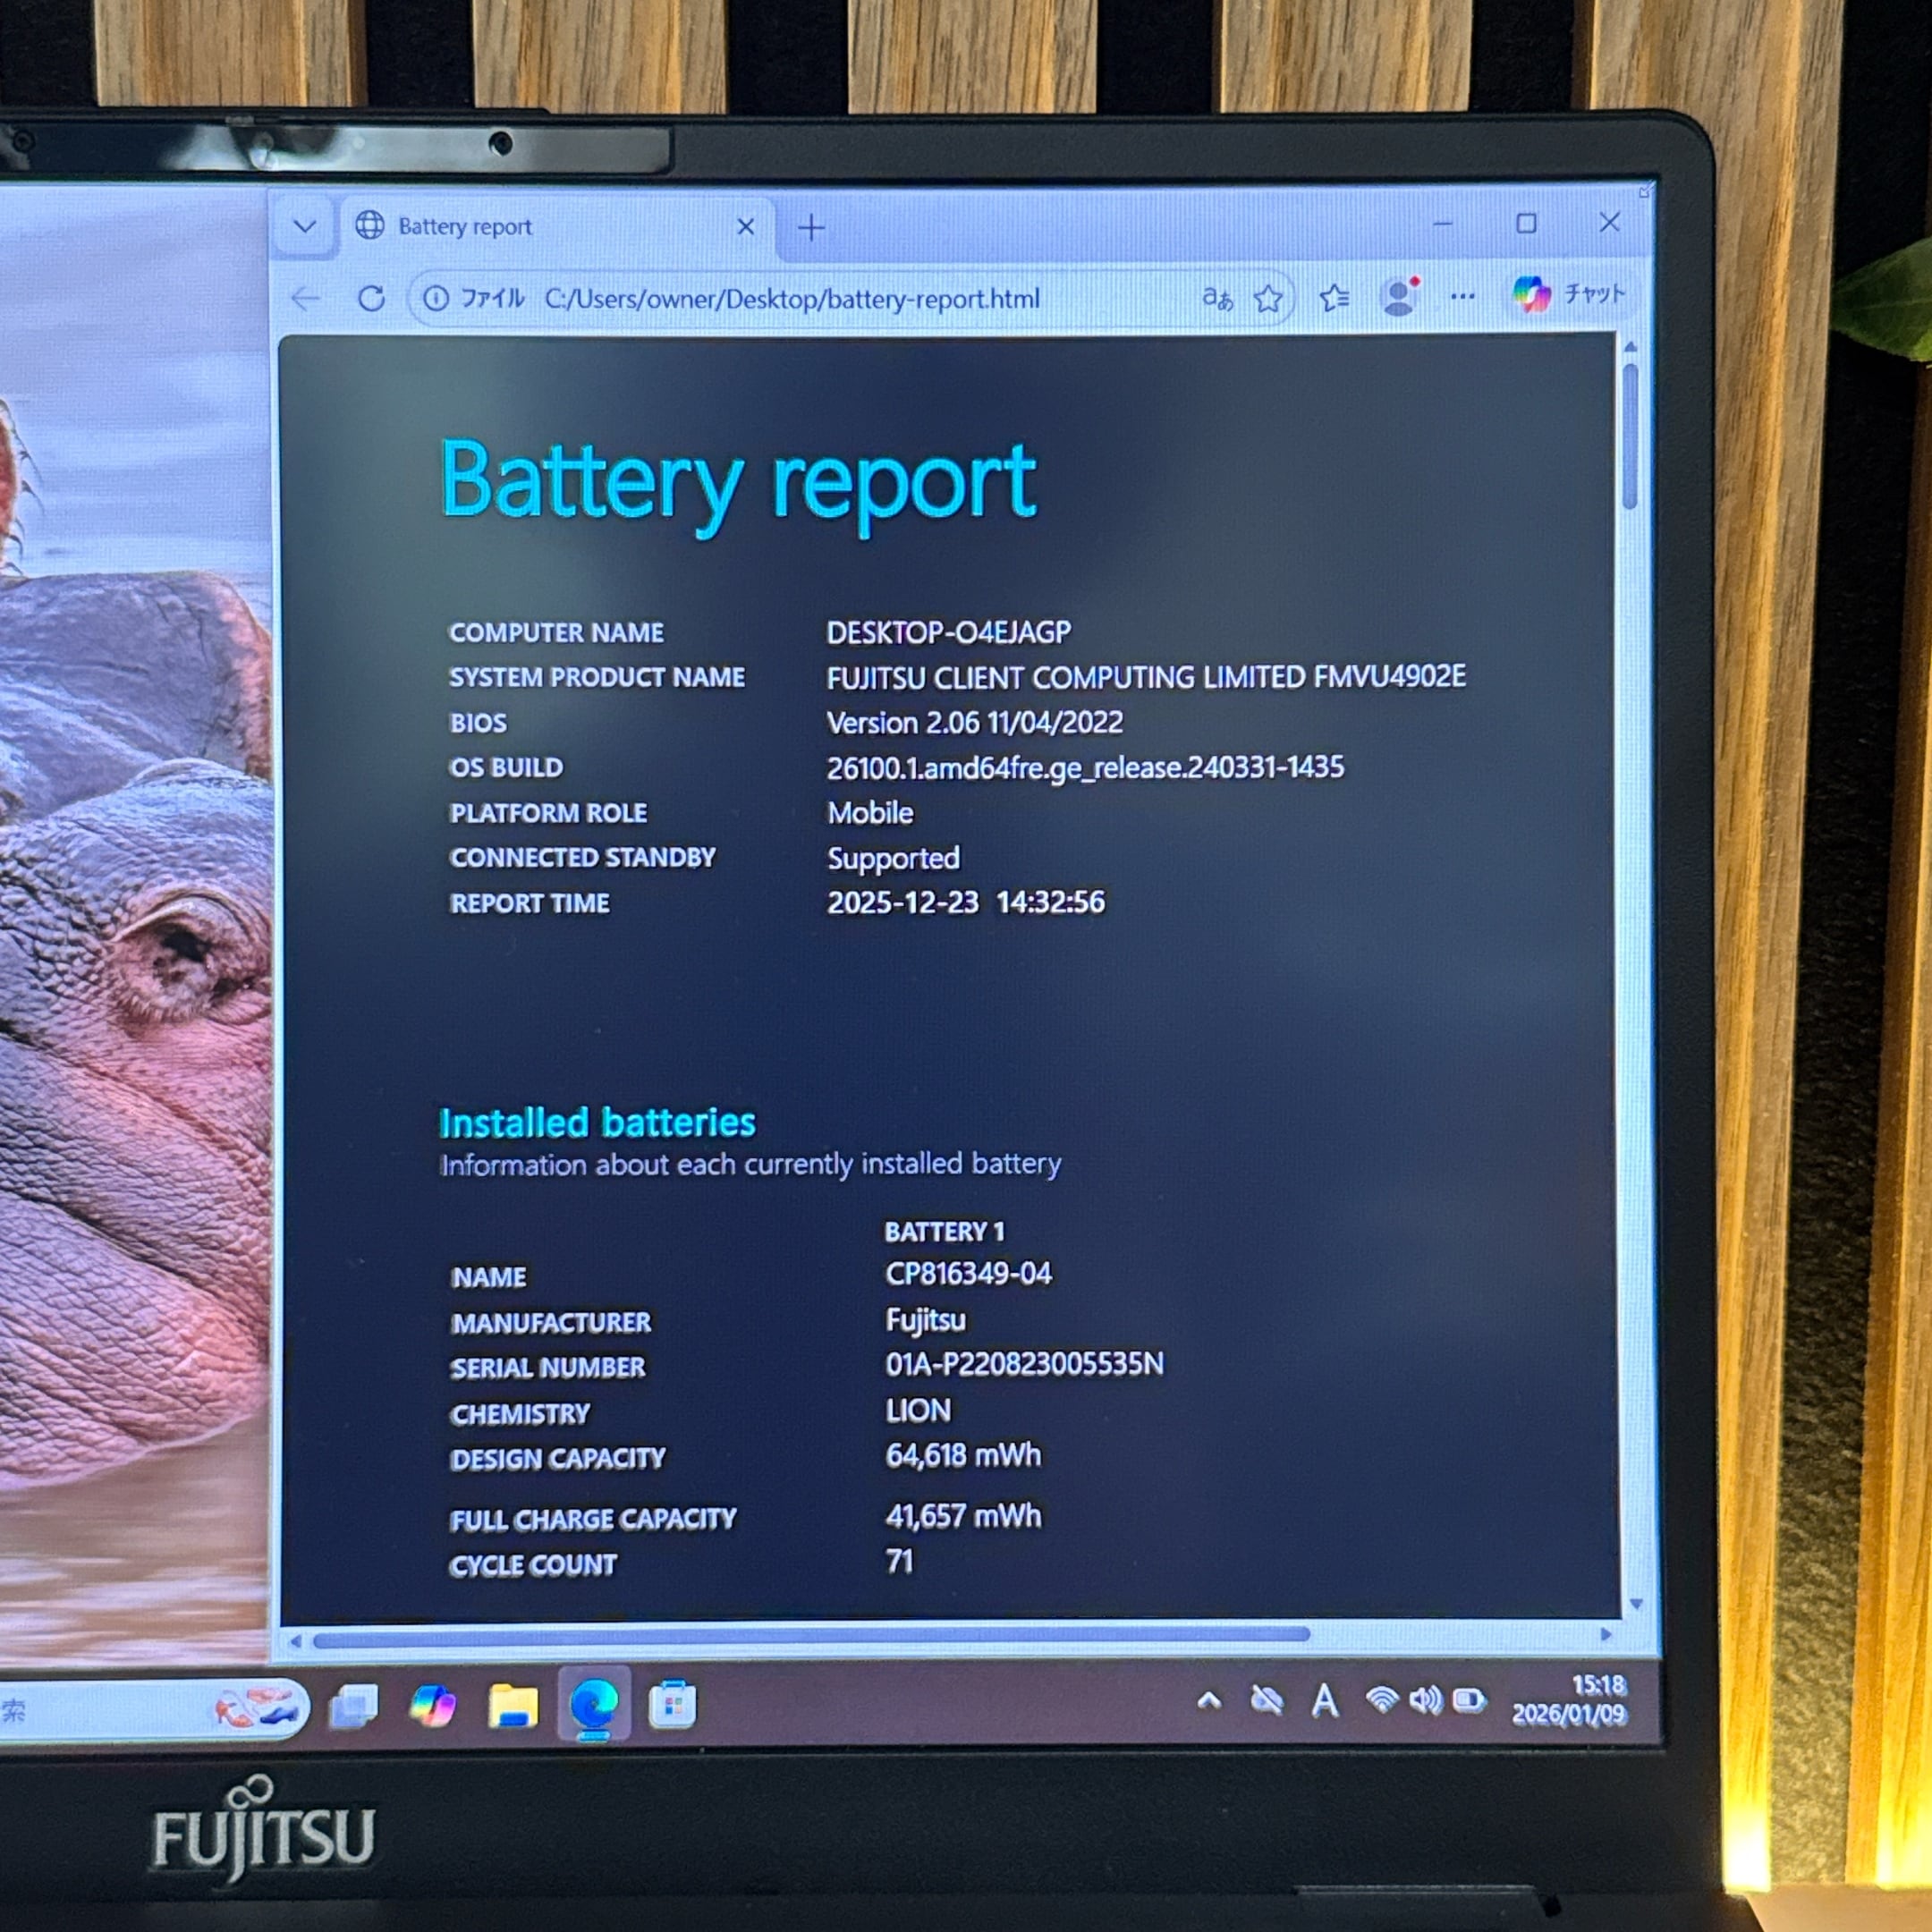
Task: Open a new browser tab
Action: pos(811,228)
